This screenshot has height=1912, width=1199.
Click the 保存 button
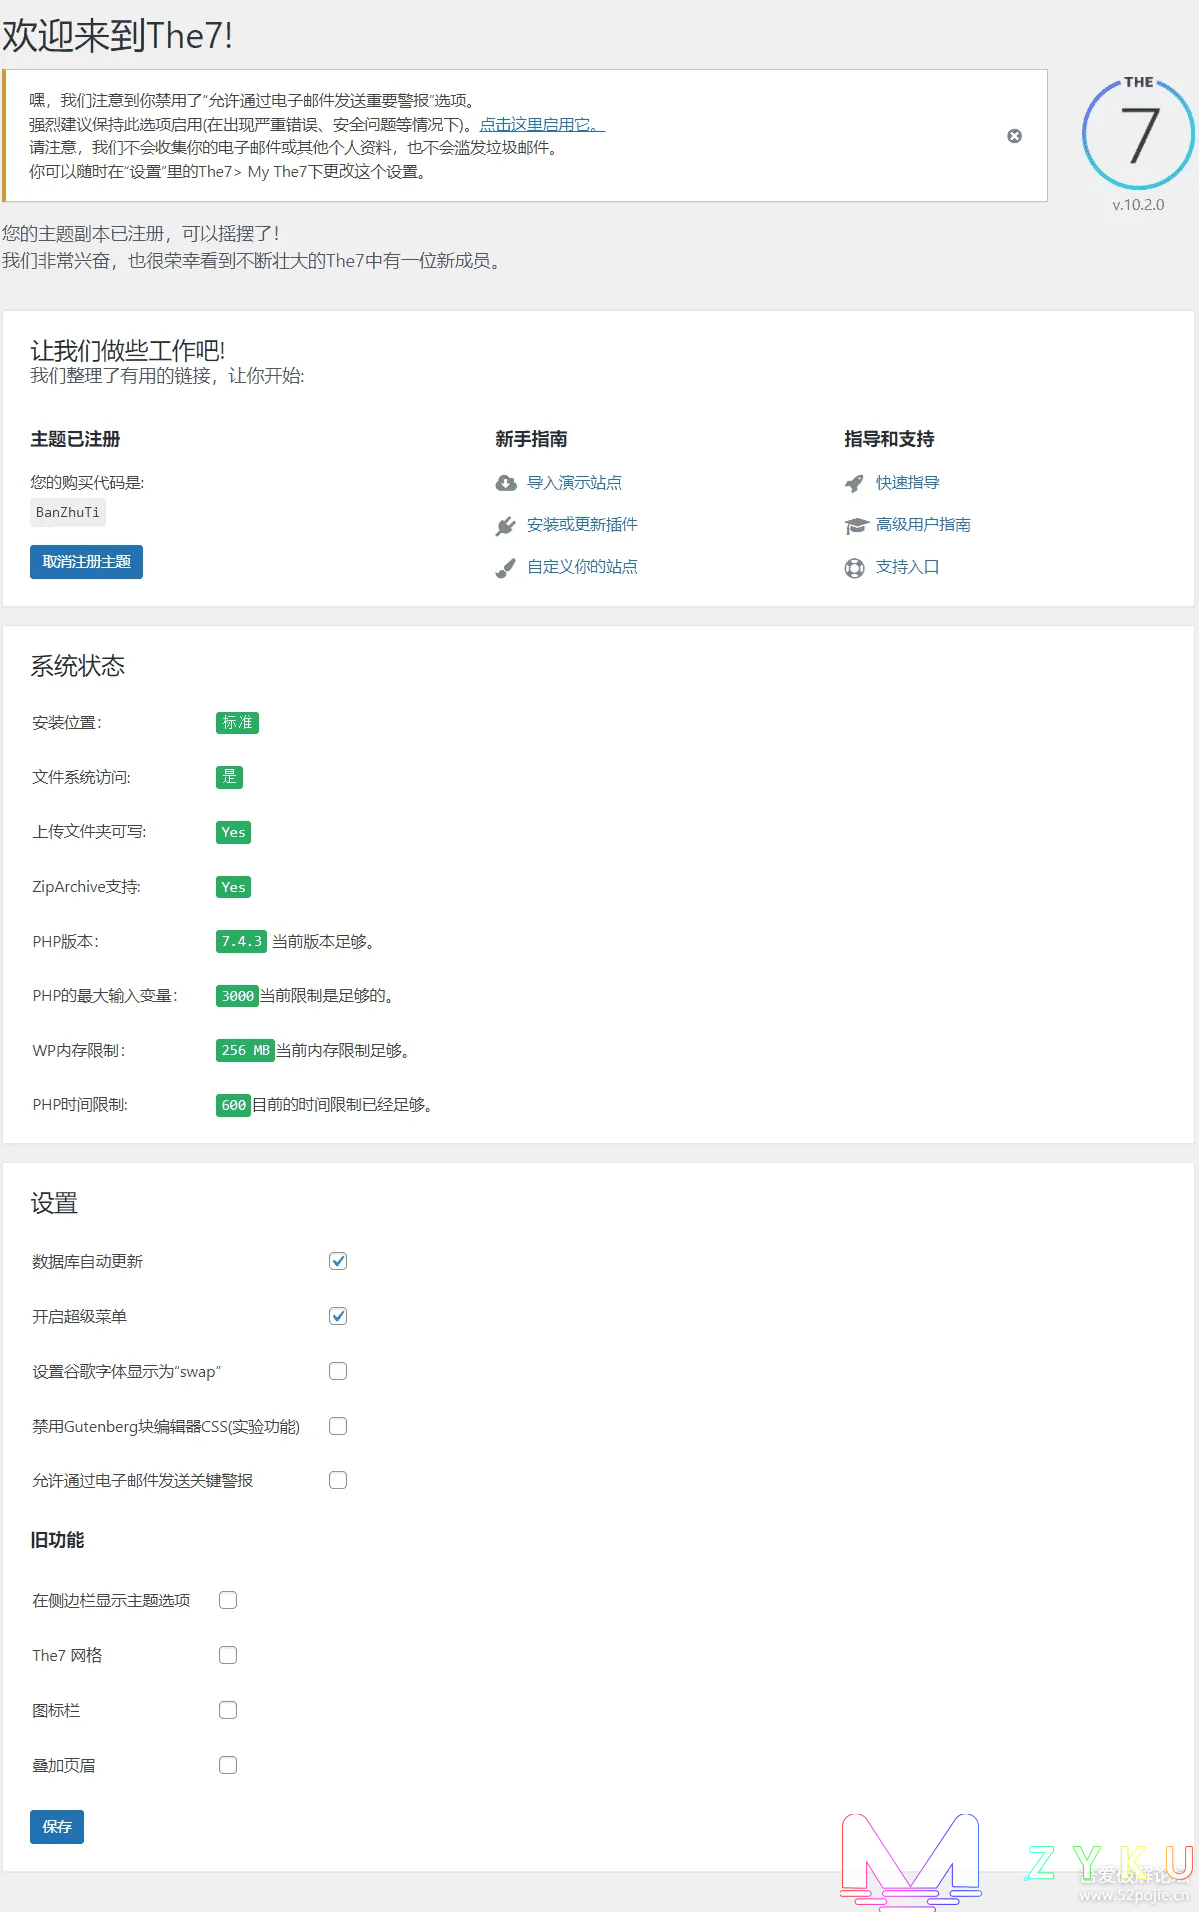pos(57,1827)
